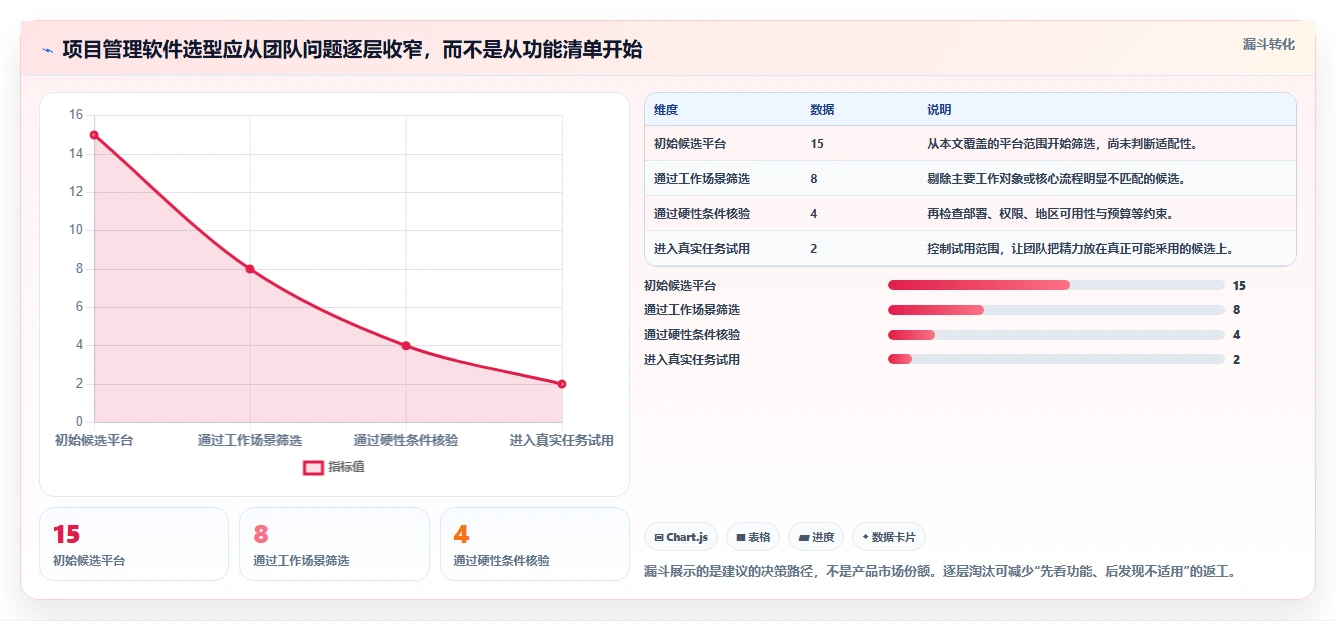Open the 15 初始候选平台 stat card
Screen dimensions: 1336x621
click(x=134, y=544)
